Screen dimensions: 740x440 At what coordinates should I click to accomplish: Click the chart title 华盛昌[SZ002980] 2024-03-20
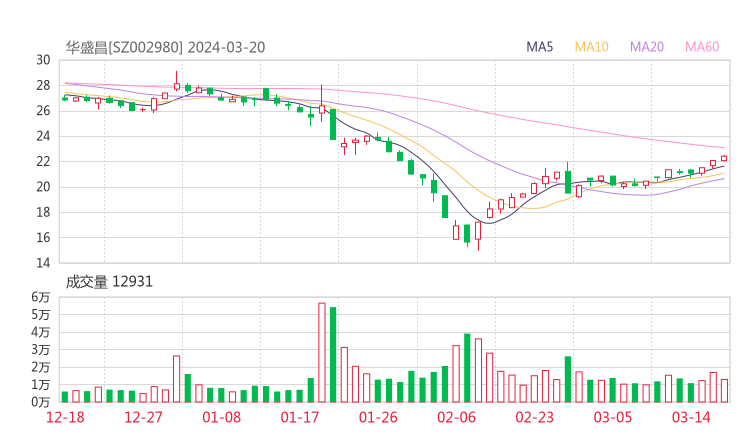165,47
